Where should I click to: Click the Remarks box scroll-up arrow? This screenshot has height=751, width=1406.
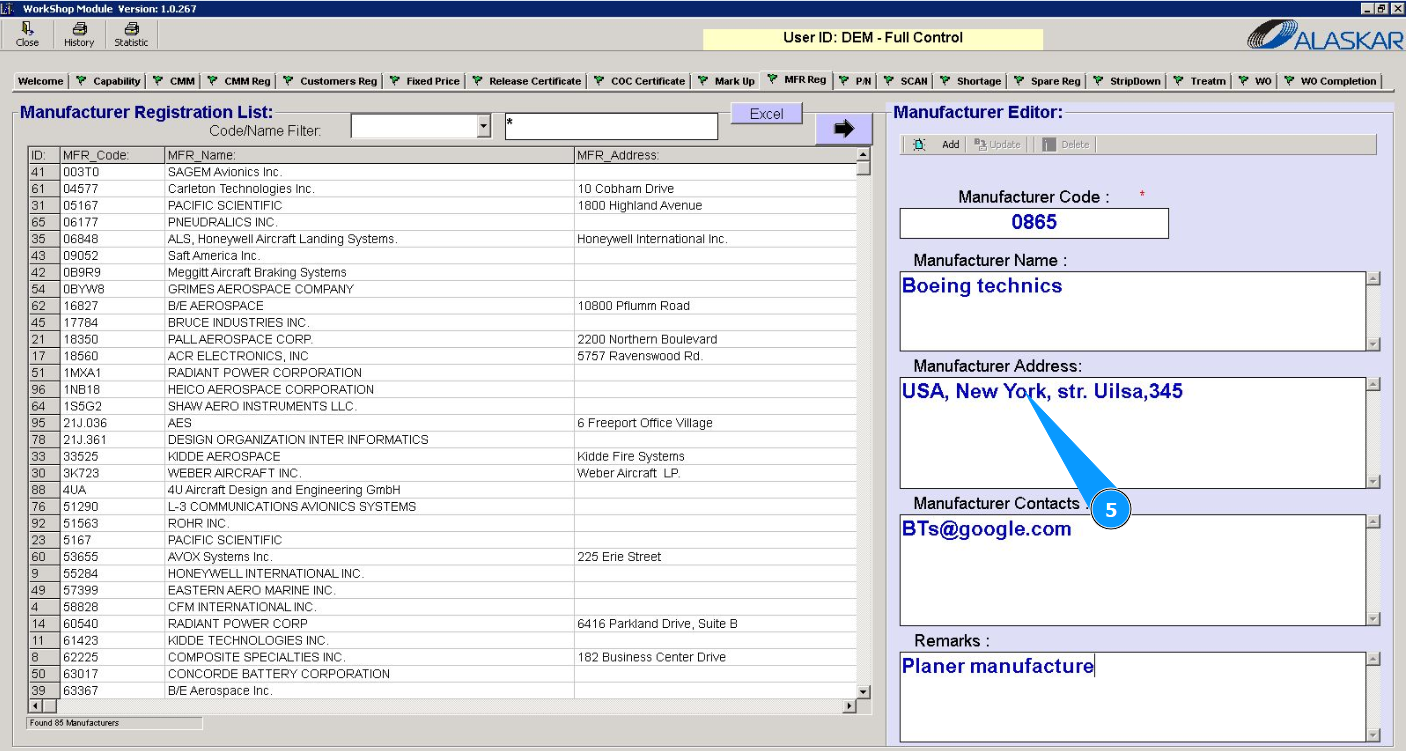[1373, 658]
